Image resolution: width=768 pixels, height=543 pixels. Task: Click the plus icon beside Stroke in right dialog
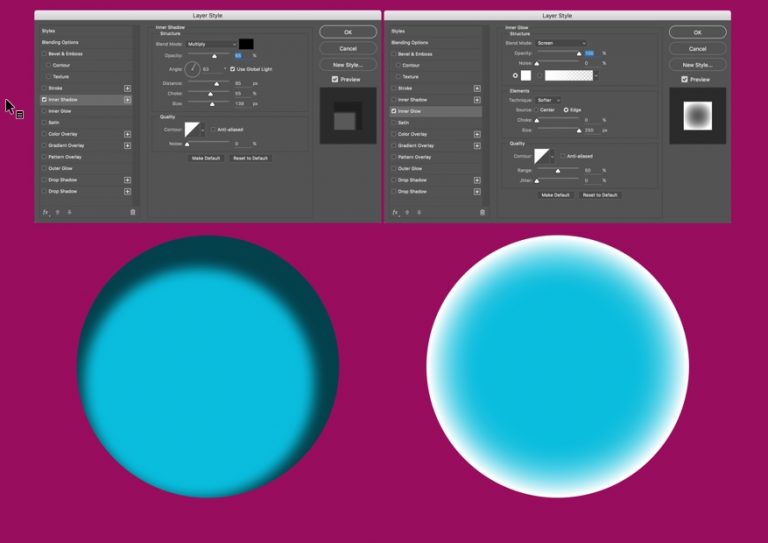click(x=477, y=89)
